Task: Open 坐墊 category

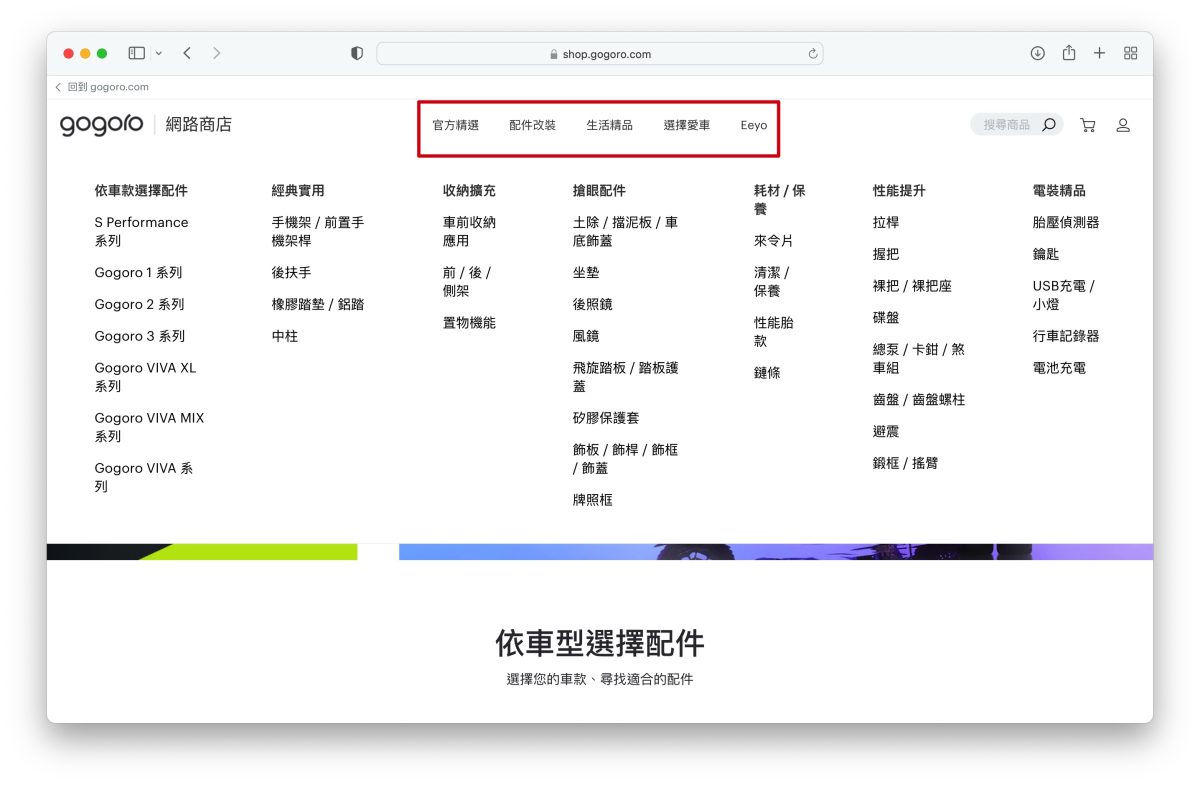Action: 586,272
